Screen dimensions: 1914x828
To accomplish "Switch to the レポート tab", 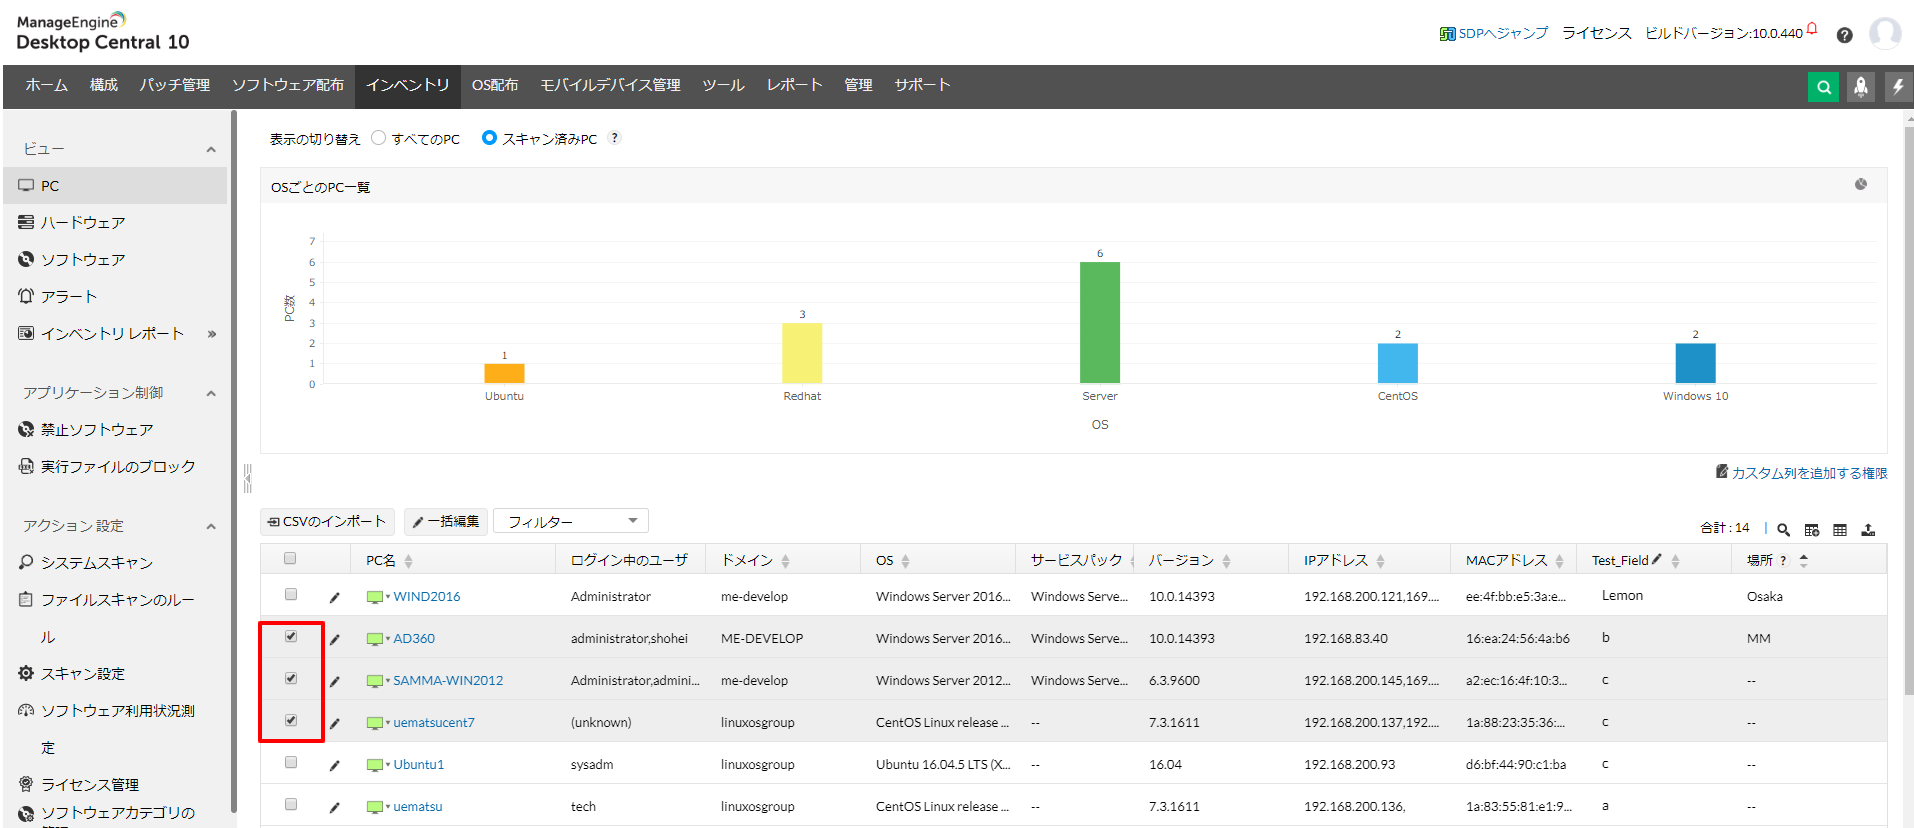I will [794, 85].
